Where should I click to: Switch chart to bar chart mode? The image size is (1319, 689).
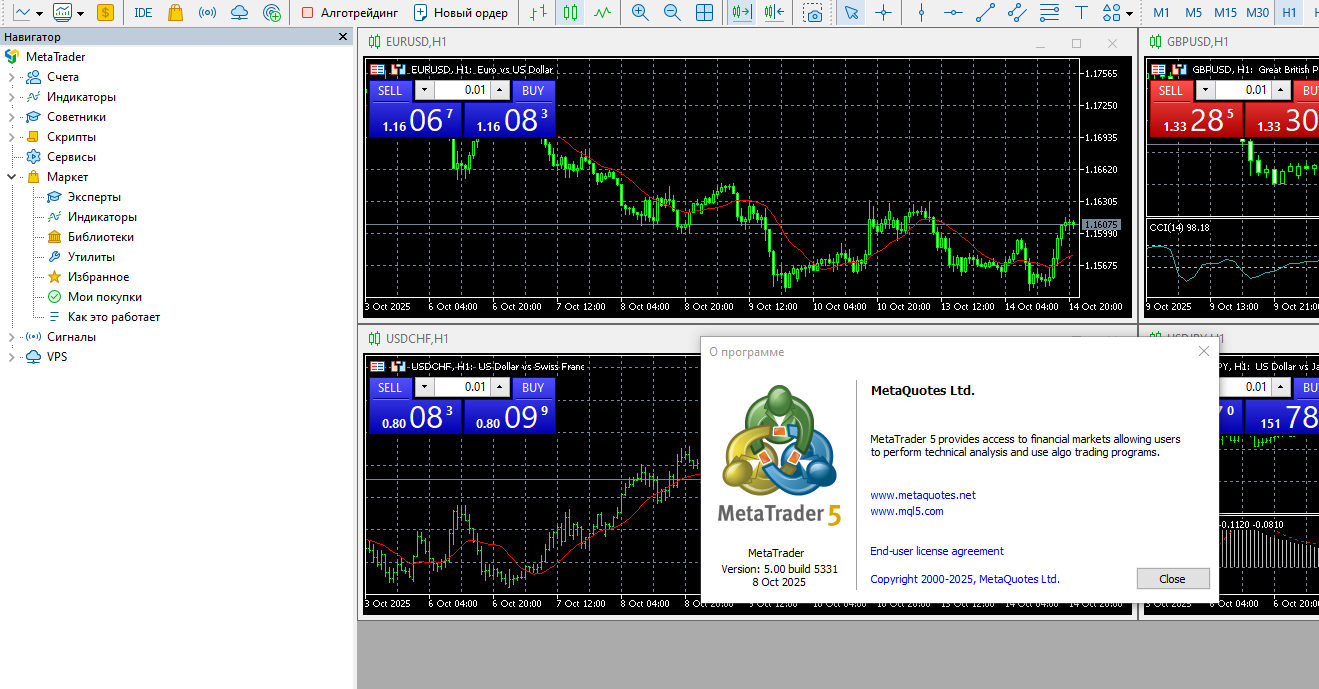click(x=539, y=13)
